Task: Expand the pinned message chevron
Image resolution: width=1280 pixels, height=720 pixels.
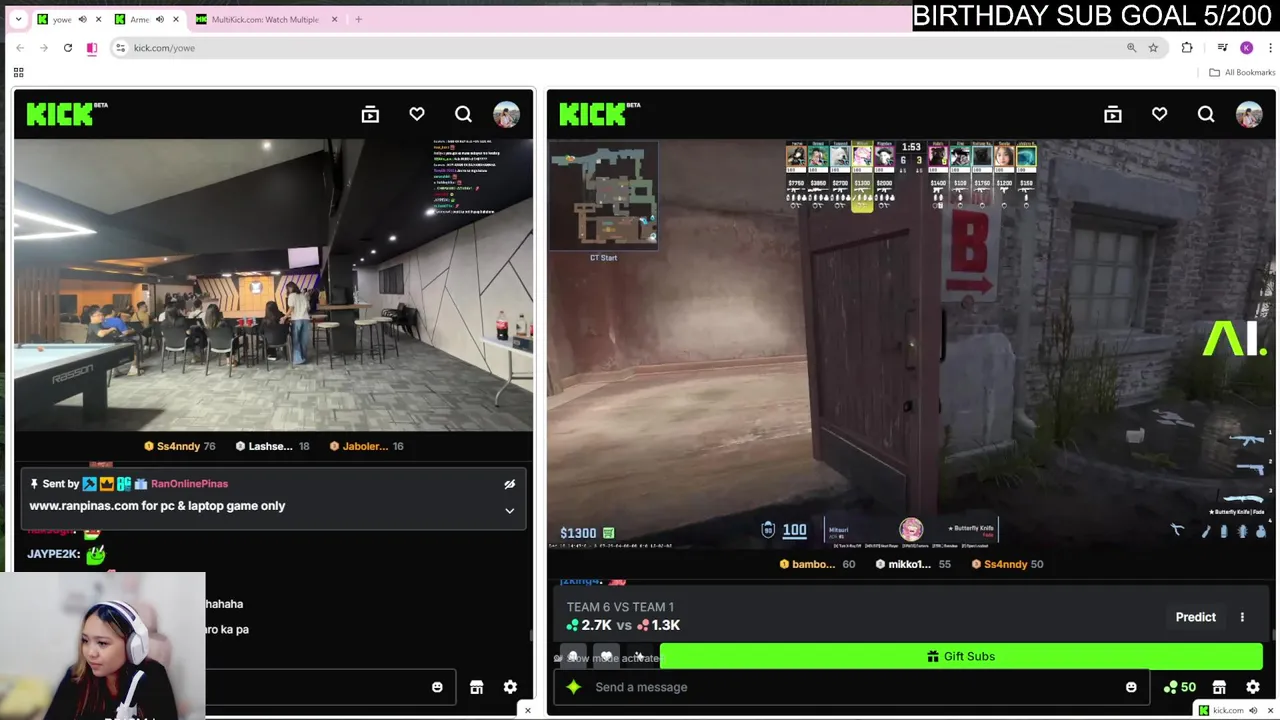Action: pos(509,510)
